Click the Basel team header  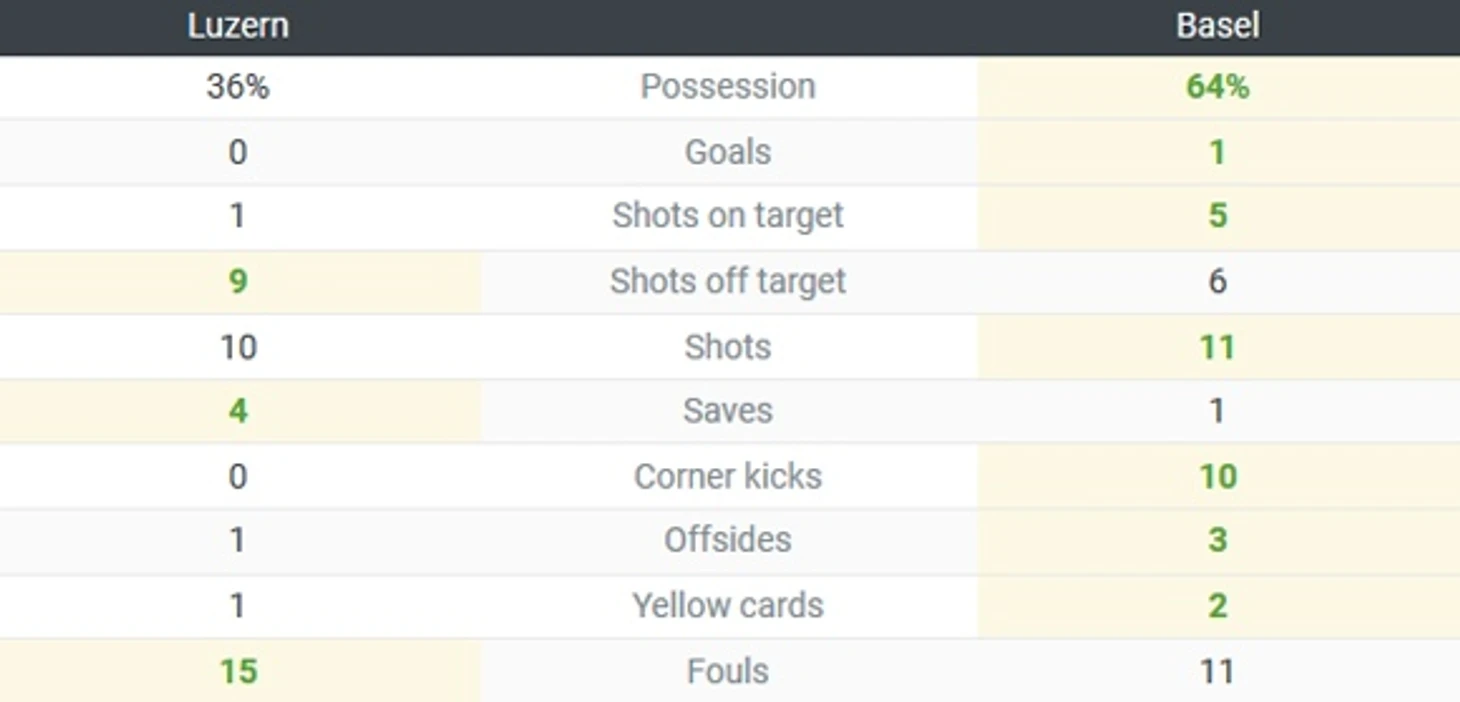pos(1217,25)
